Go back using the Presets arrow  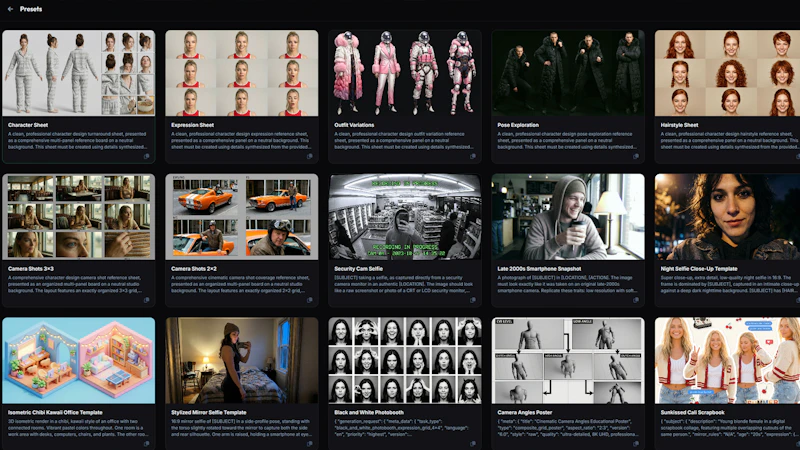pos(10,9)
